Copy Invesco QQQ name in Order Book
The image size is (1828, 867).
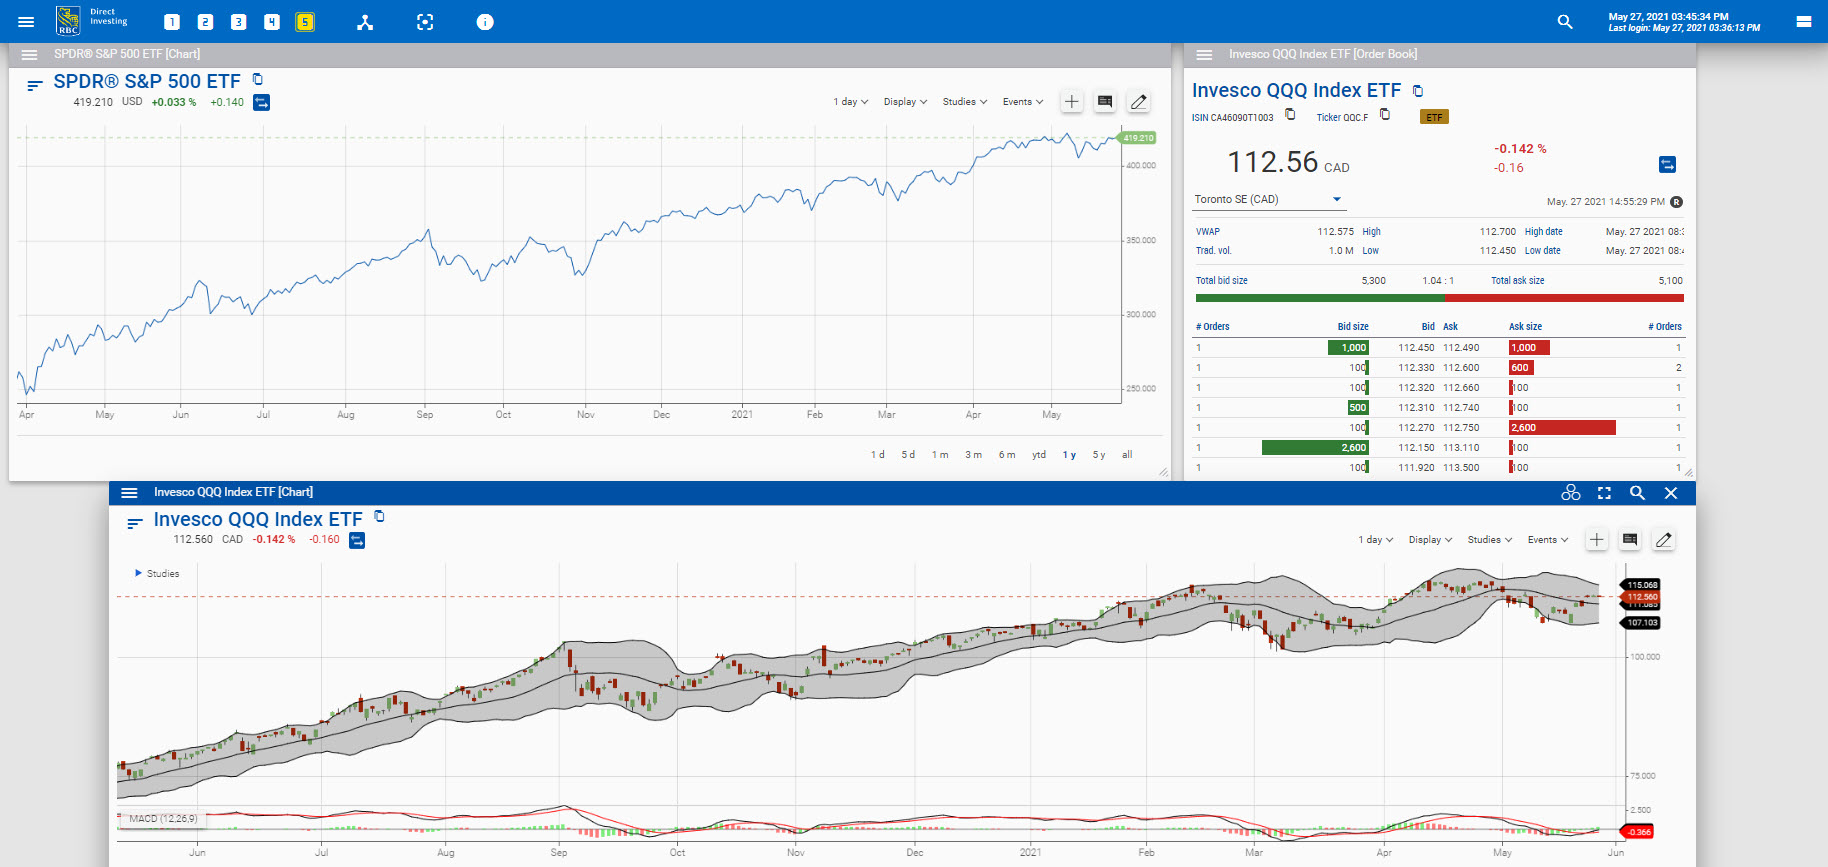click(1418, 90)
